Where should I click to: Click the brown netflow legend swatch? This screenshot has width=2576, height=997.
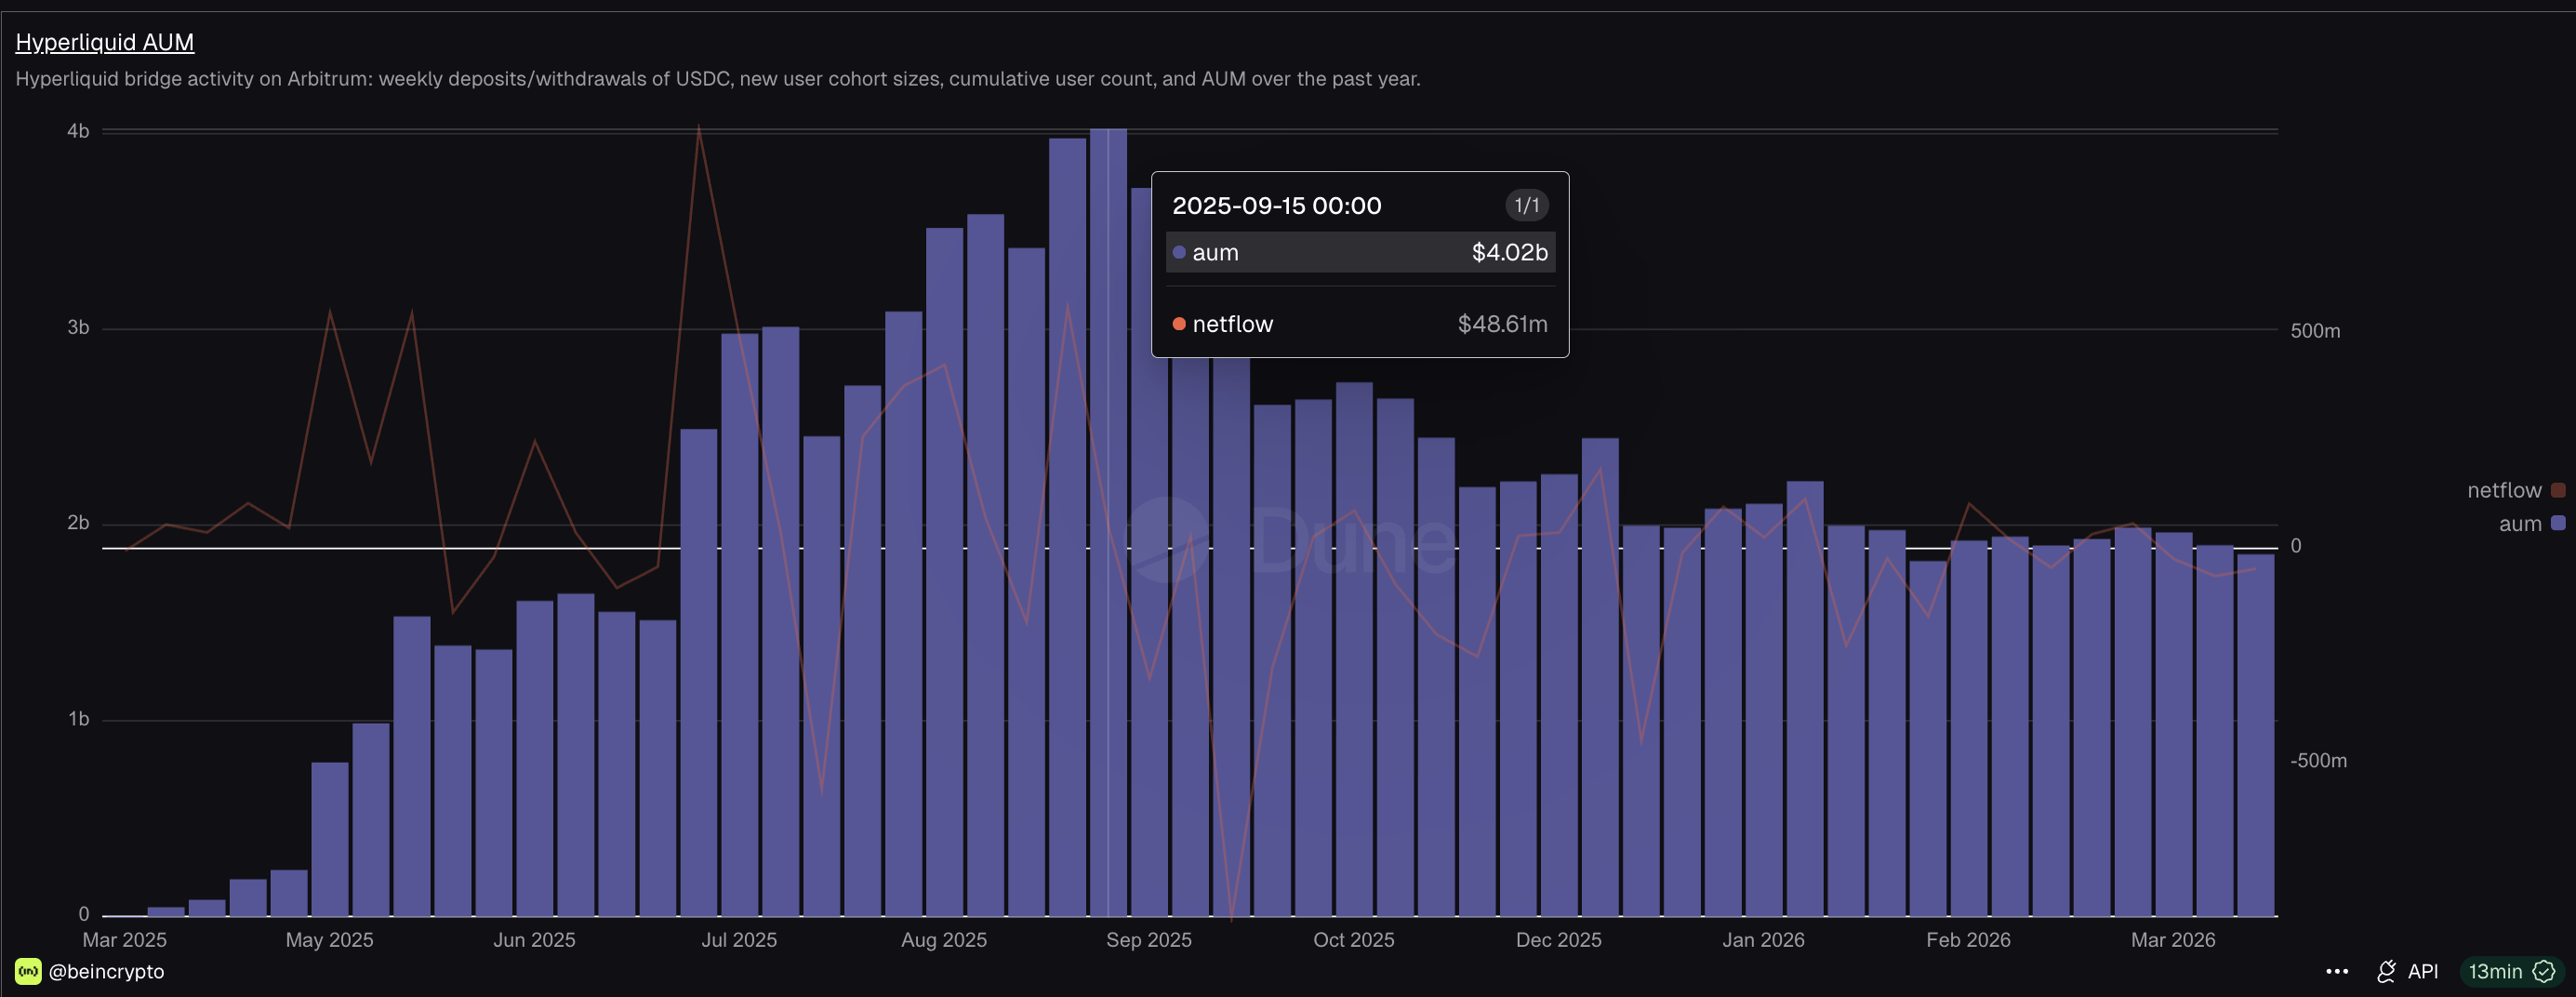(2558, 490)
